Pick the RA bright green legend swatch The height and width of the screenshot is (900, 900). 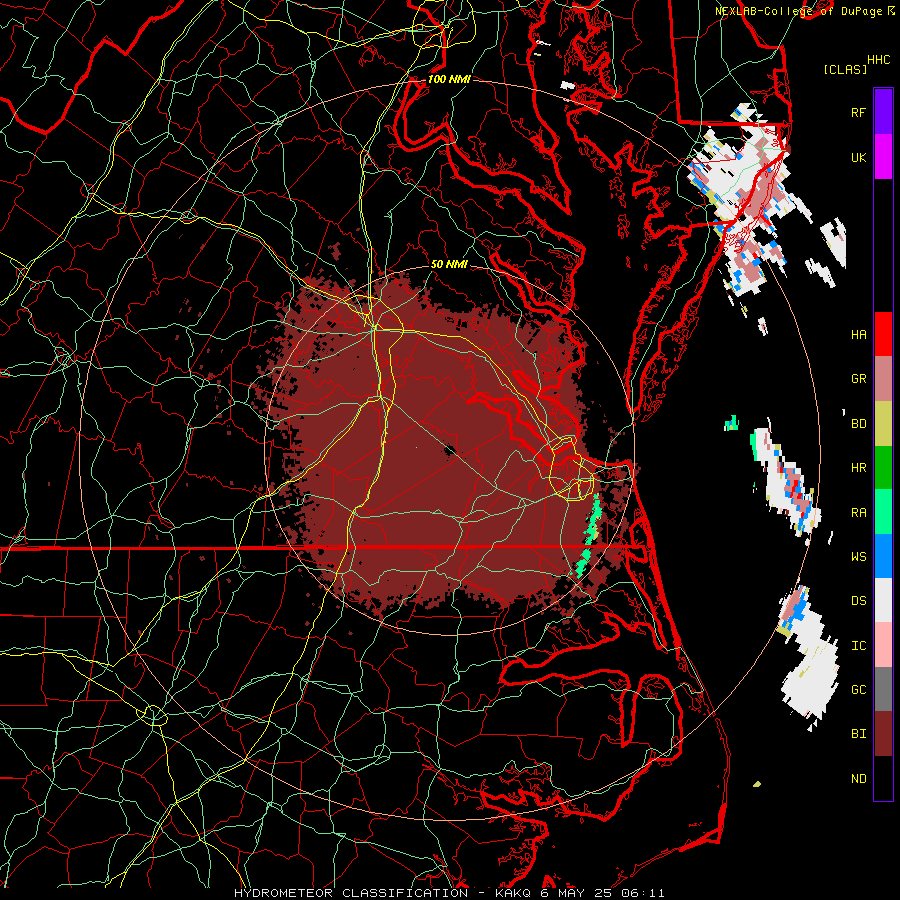[x=883, y=512]
